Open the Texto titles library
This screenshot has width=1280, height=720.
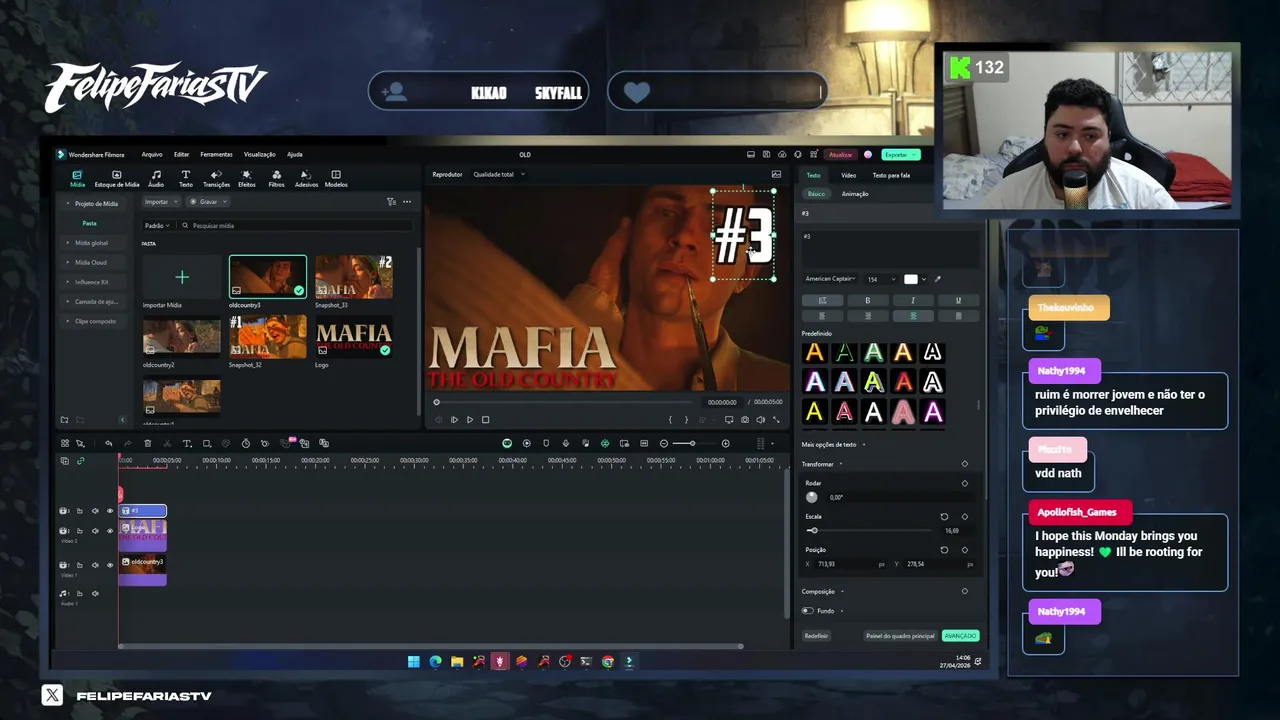pyautogui.click(x=186, y=179)
